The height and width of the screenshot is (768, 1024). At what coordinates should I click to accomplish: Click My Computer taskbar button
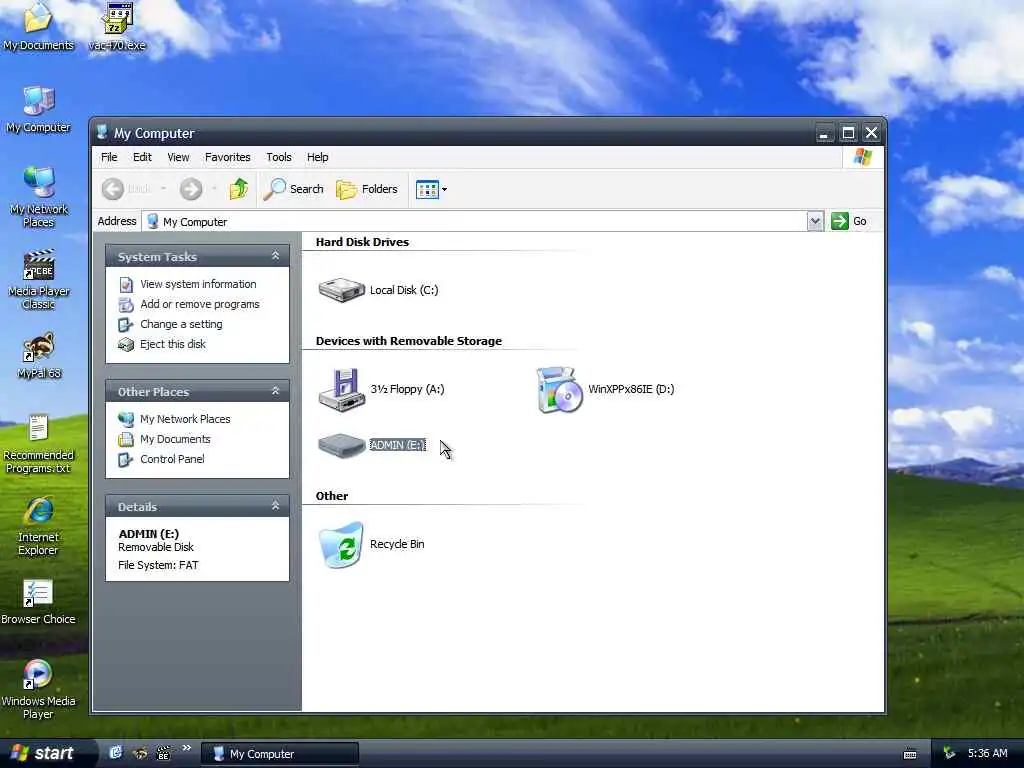click(279, 754)
